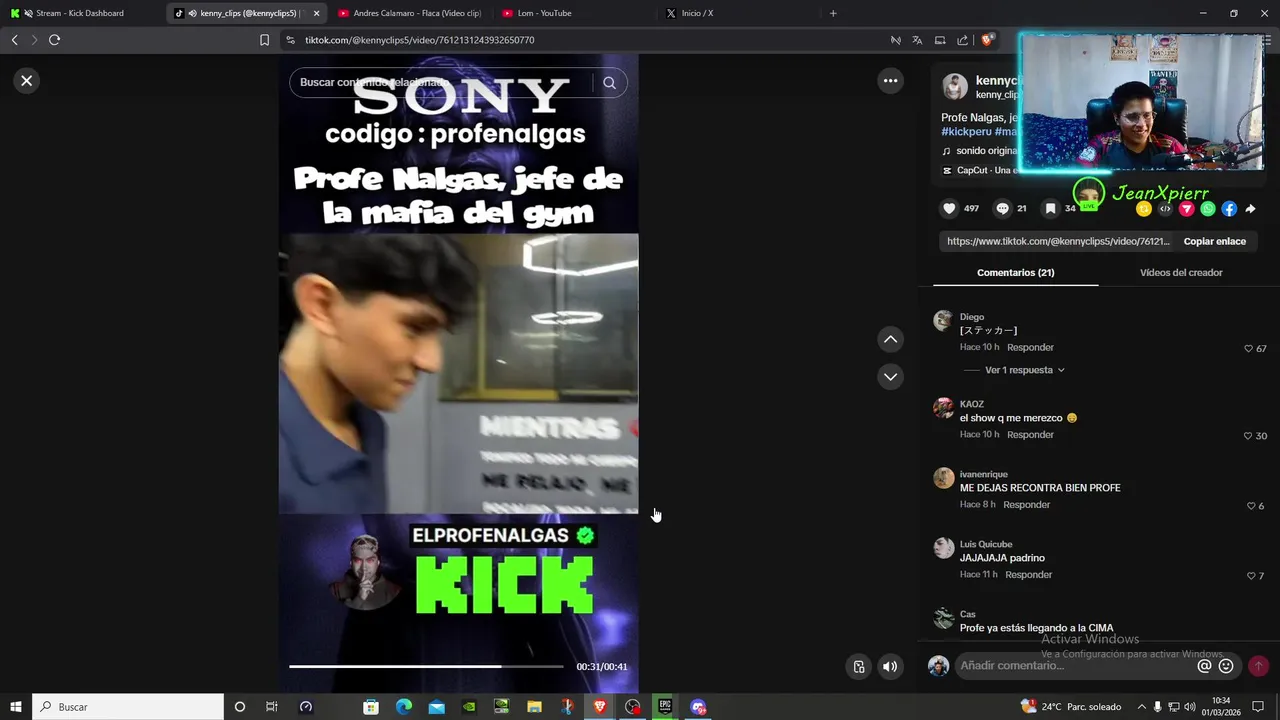1280x720 pixels.
Task: Open the Windows Start menu
Action: click(16, 707)
